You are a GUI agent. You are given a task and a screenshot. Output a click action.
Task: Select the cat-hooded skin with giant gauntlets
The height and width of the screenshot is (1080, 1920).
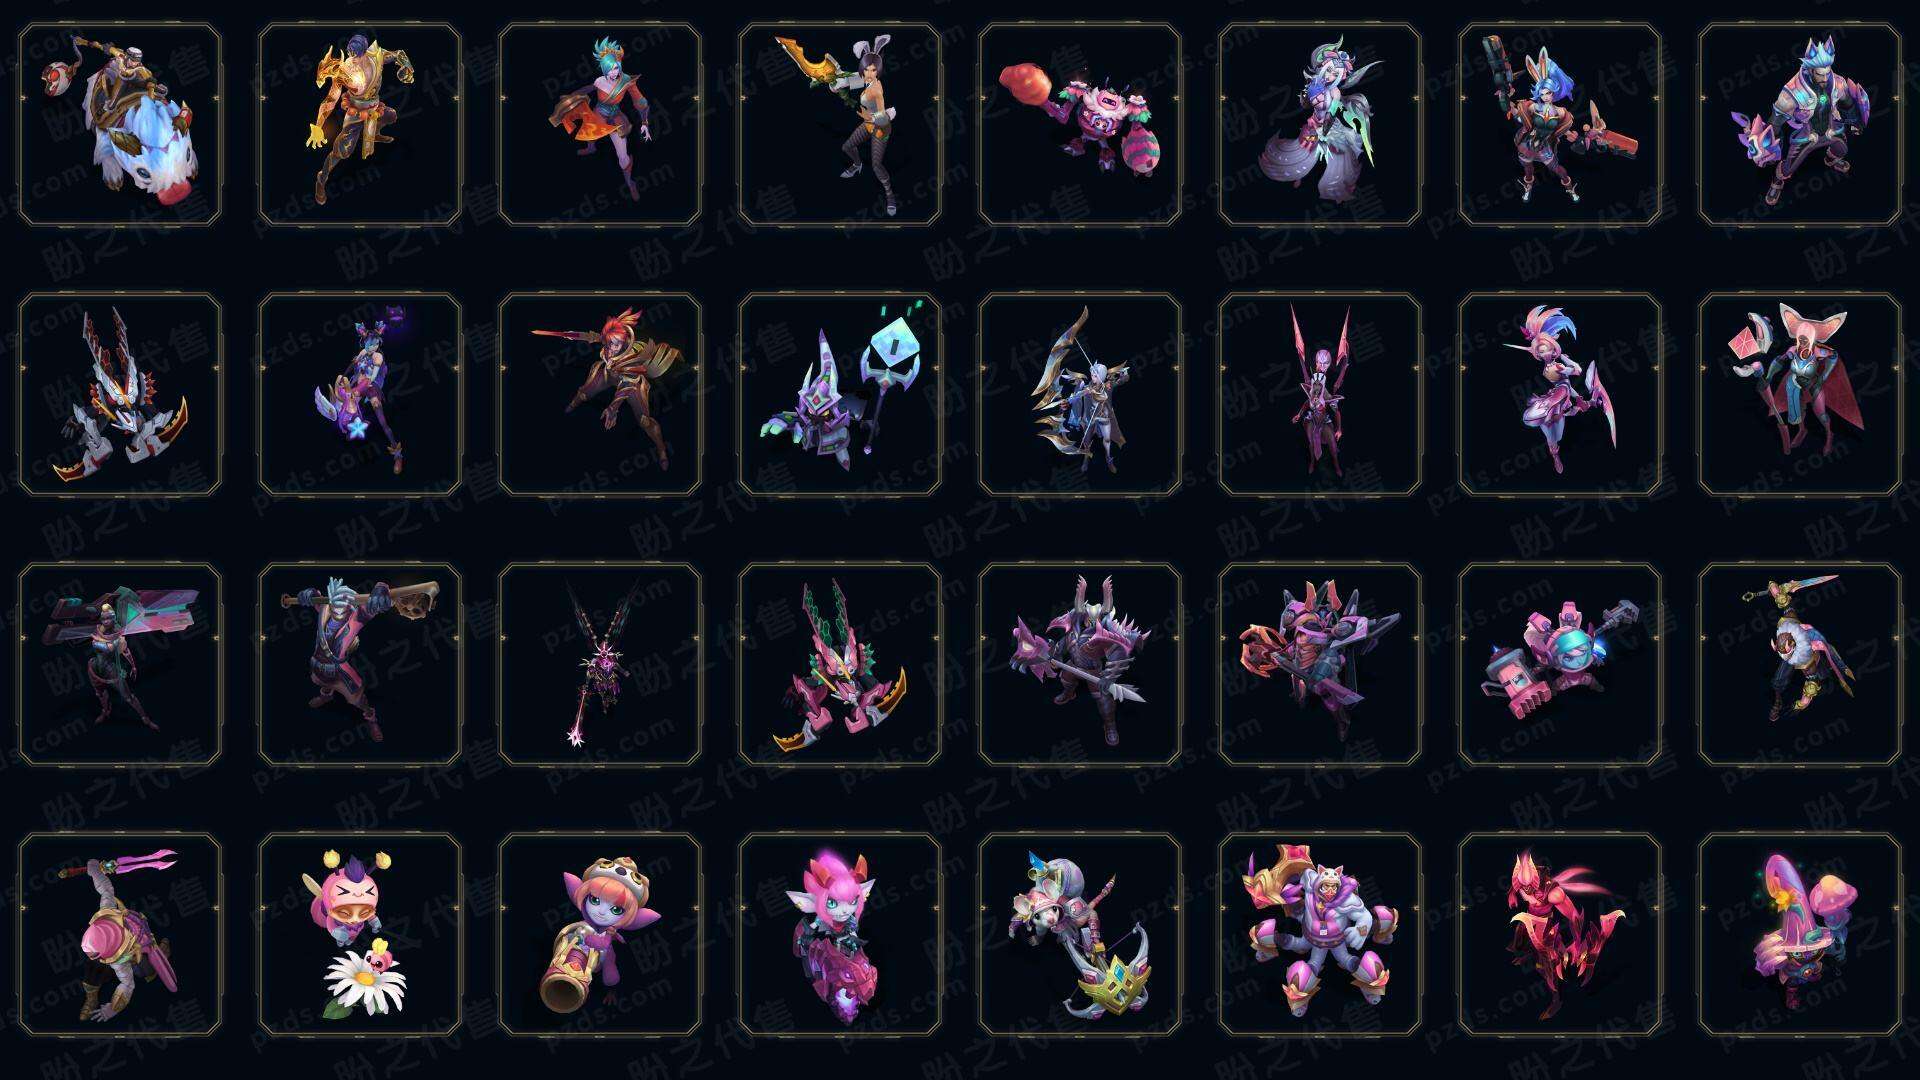point(1320,934)
